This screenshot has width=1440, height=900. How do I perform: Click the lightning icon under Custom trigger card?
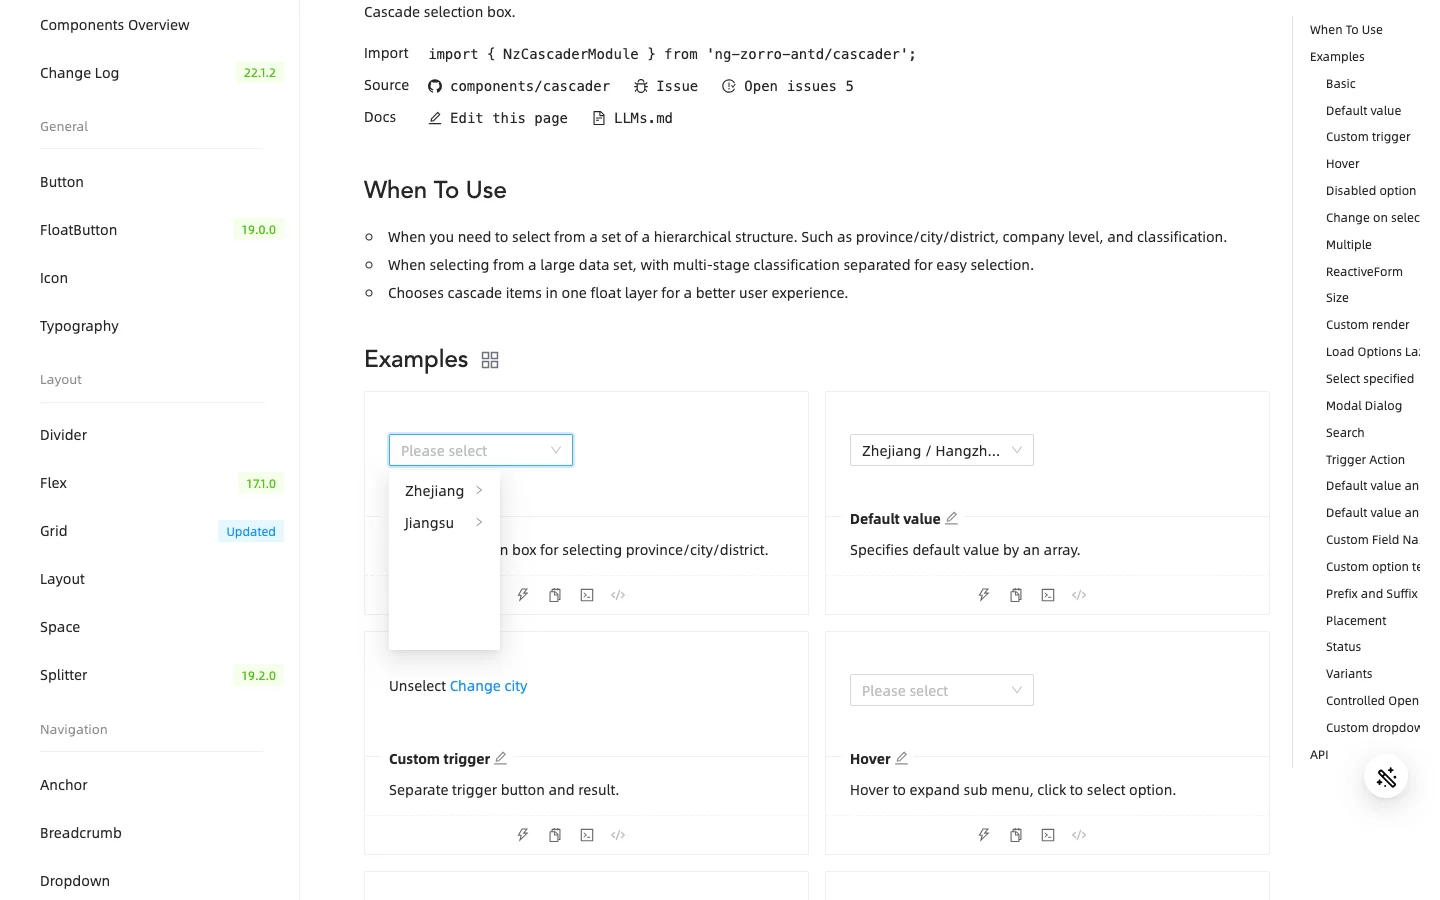click(x=523, y=835)
